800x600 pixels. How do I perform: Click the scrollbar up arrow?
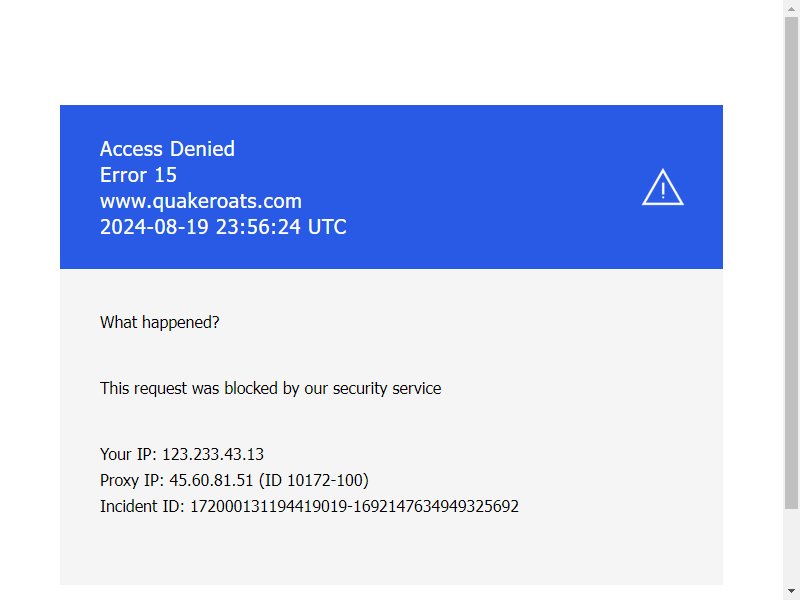791,8
